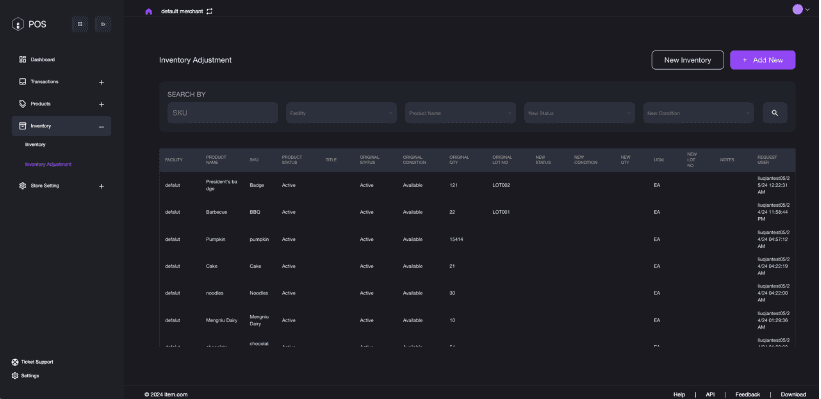Click the Barbecue product name cell
Viewport: 821px width, 399px height.
coord(216,212)
